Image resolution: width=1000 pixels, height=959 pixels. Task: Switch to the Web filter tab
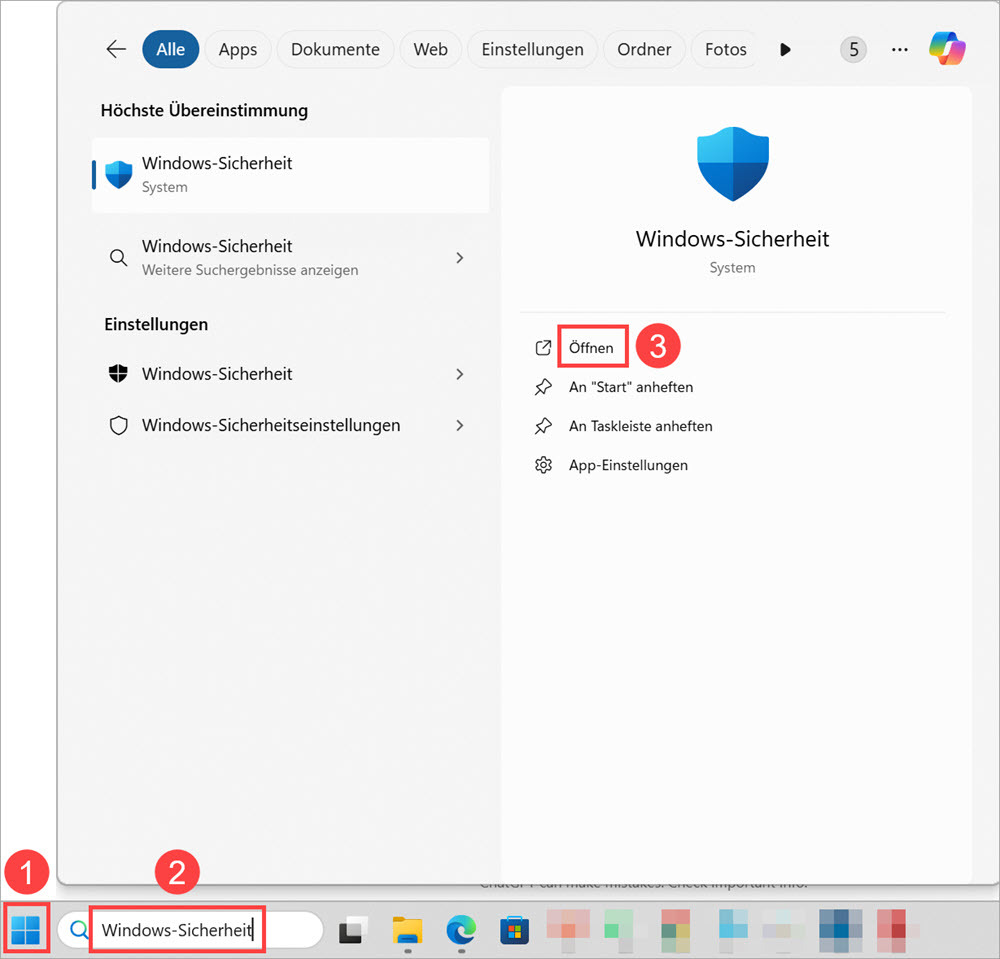430,49
